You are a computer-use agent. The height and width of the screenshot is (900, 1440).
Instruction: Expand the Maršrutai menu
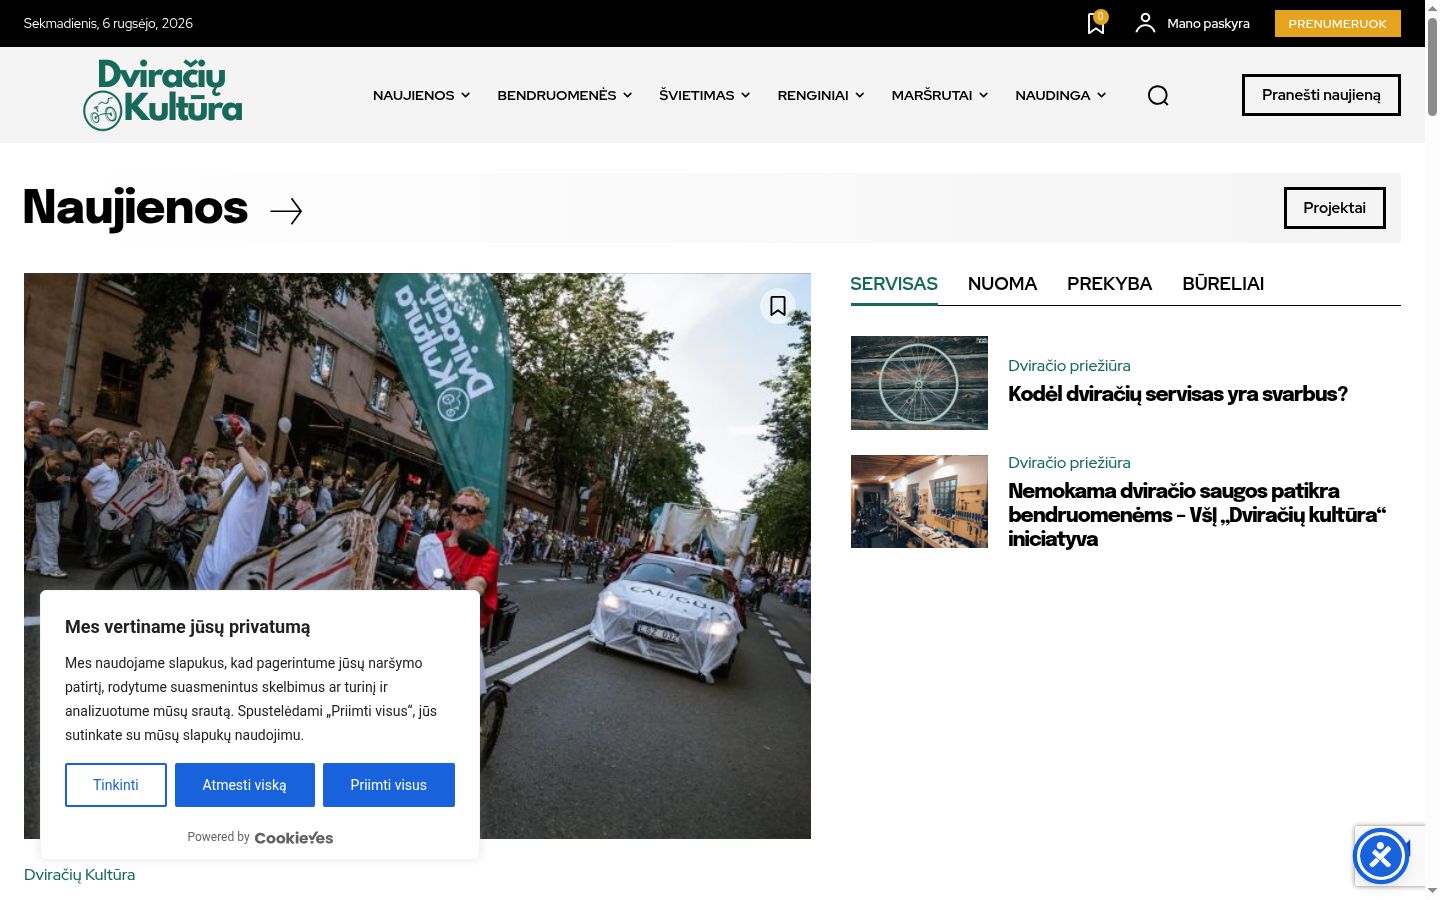tap(940, 95)
